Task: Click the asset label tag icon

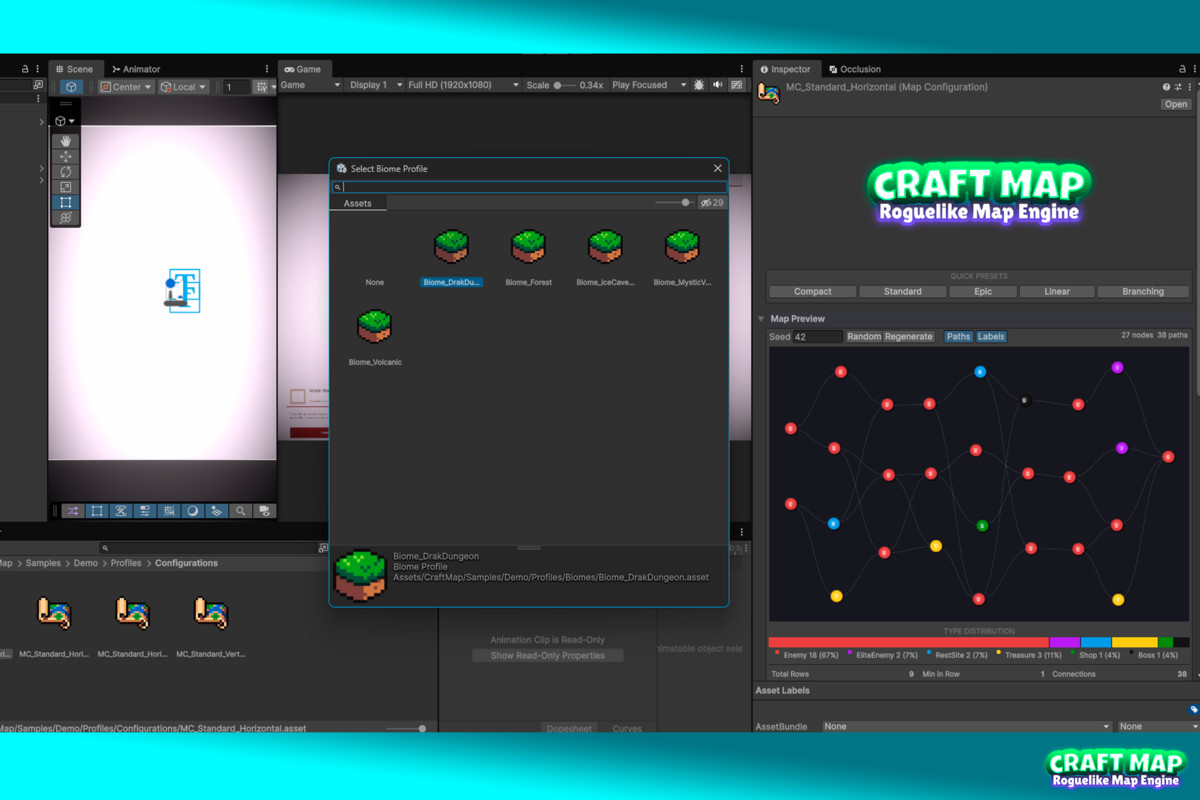Action: (x=1194, y=709)
